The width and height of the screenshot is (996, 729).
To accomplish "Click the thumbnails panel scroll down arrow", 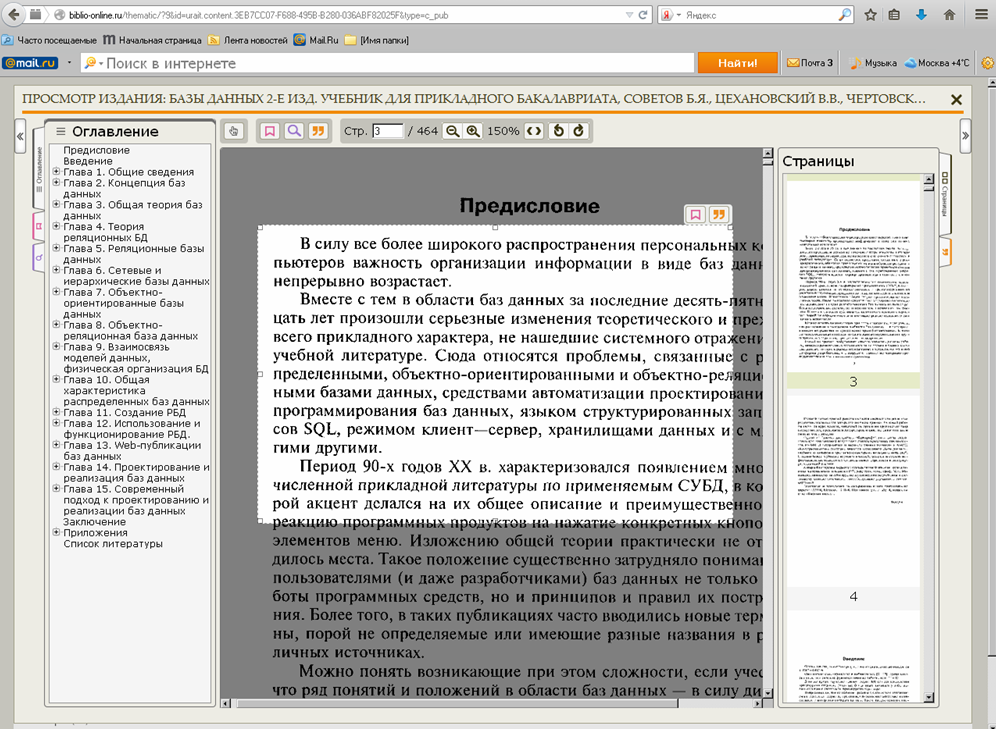I will click(929, 697).
